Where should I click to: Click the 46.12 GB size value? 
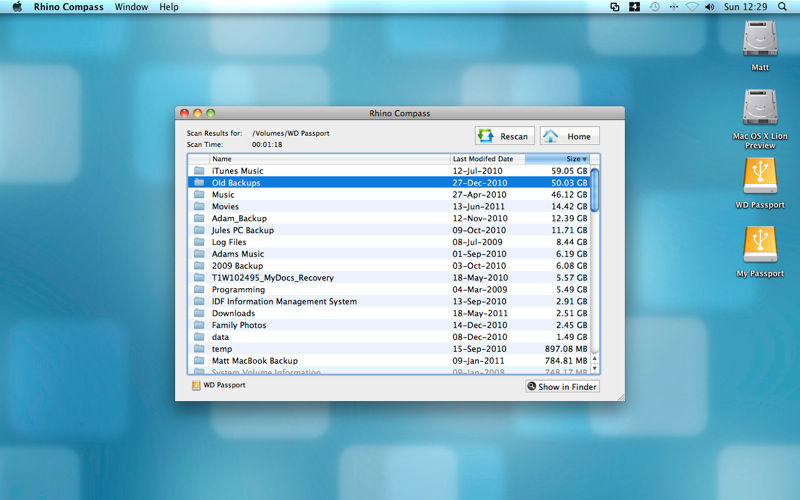coord(569,194)
